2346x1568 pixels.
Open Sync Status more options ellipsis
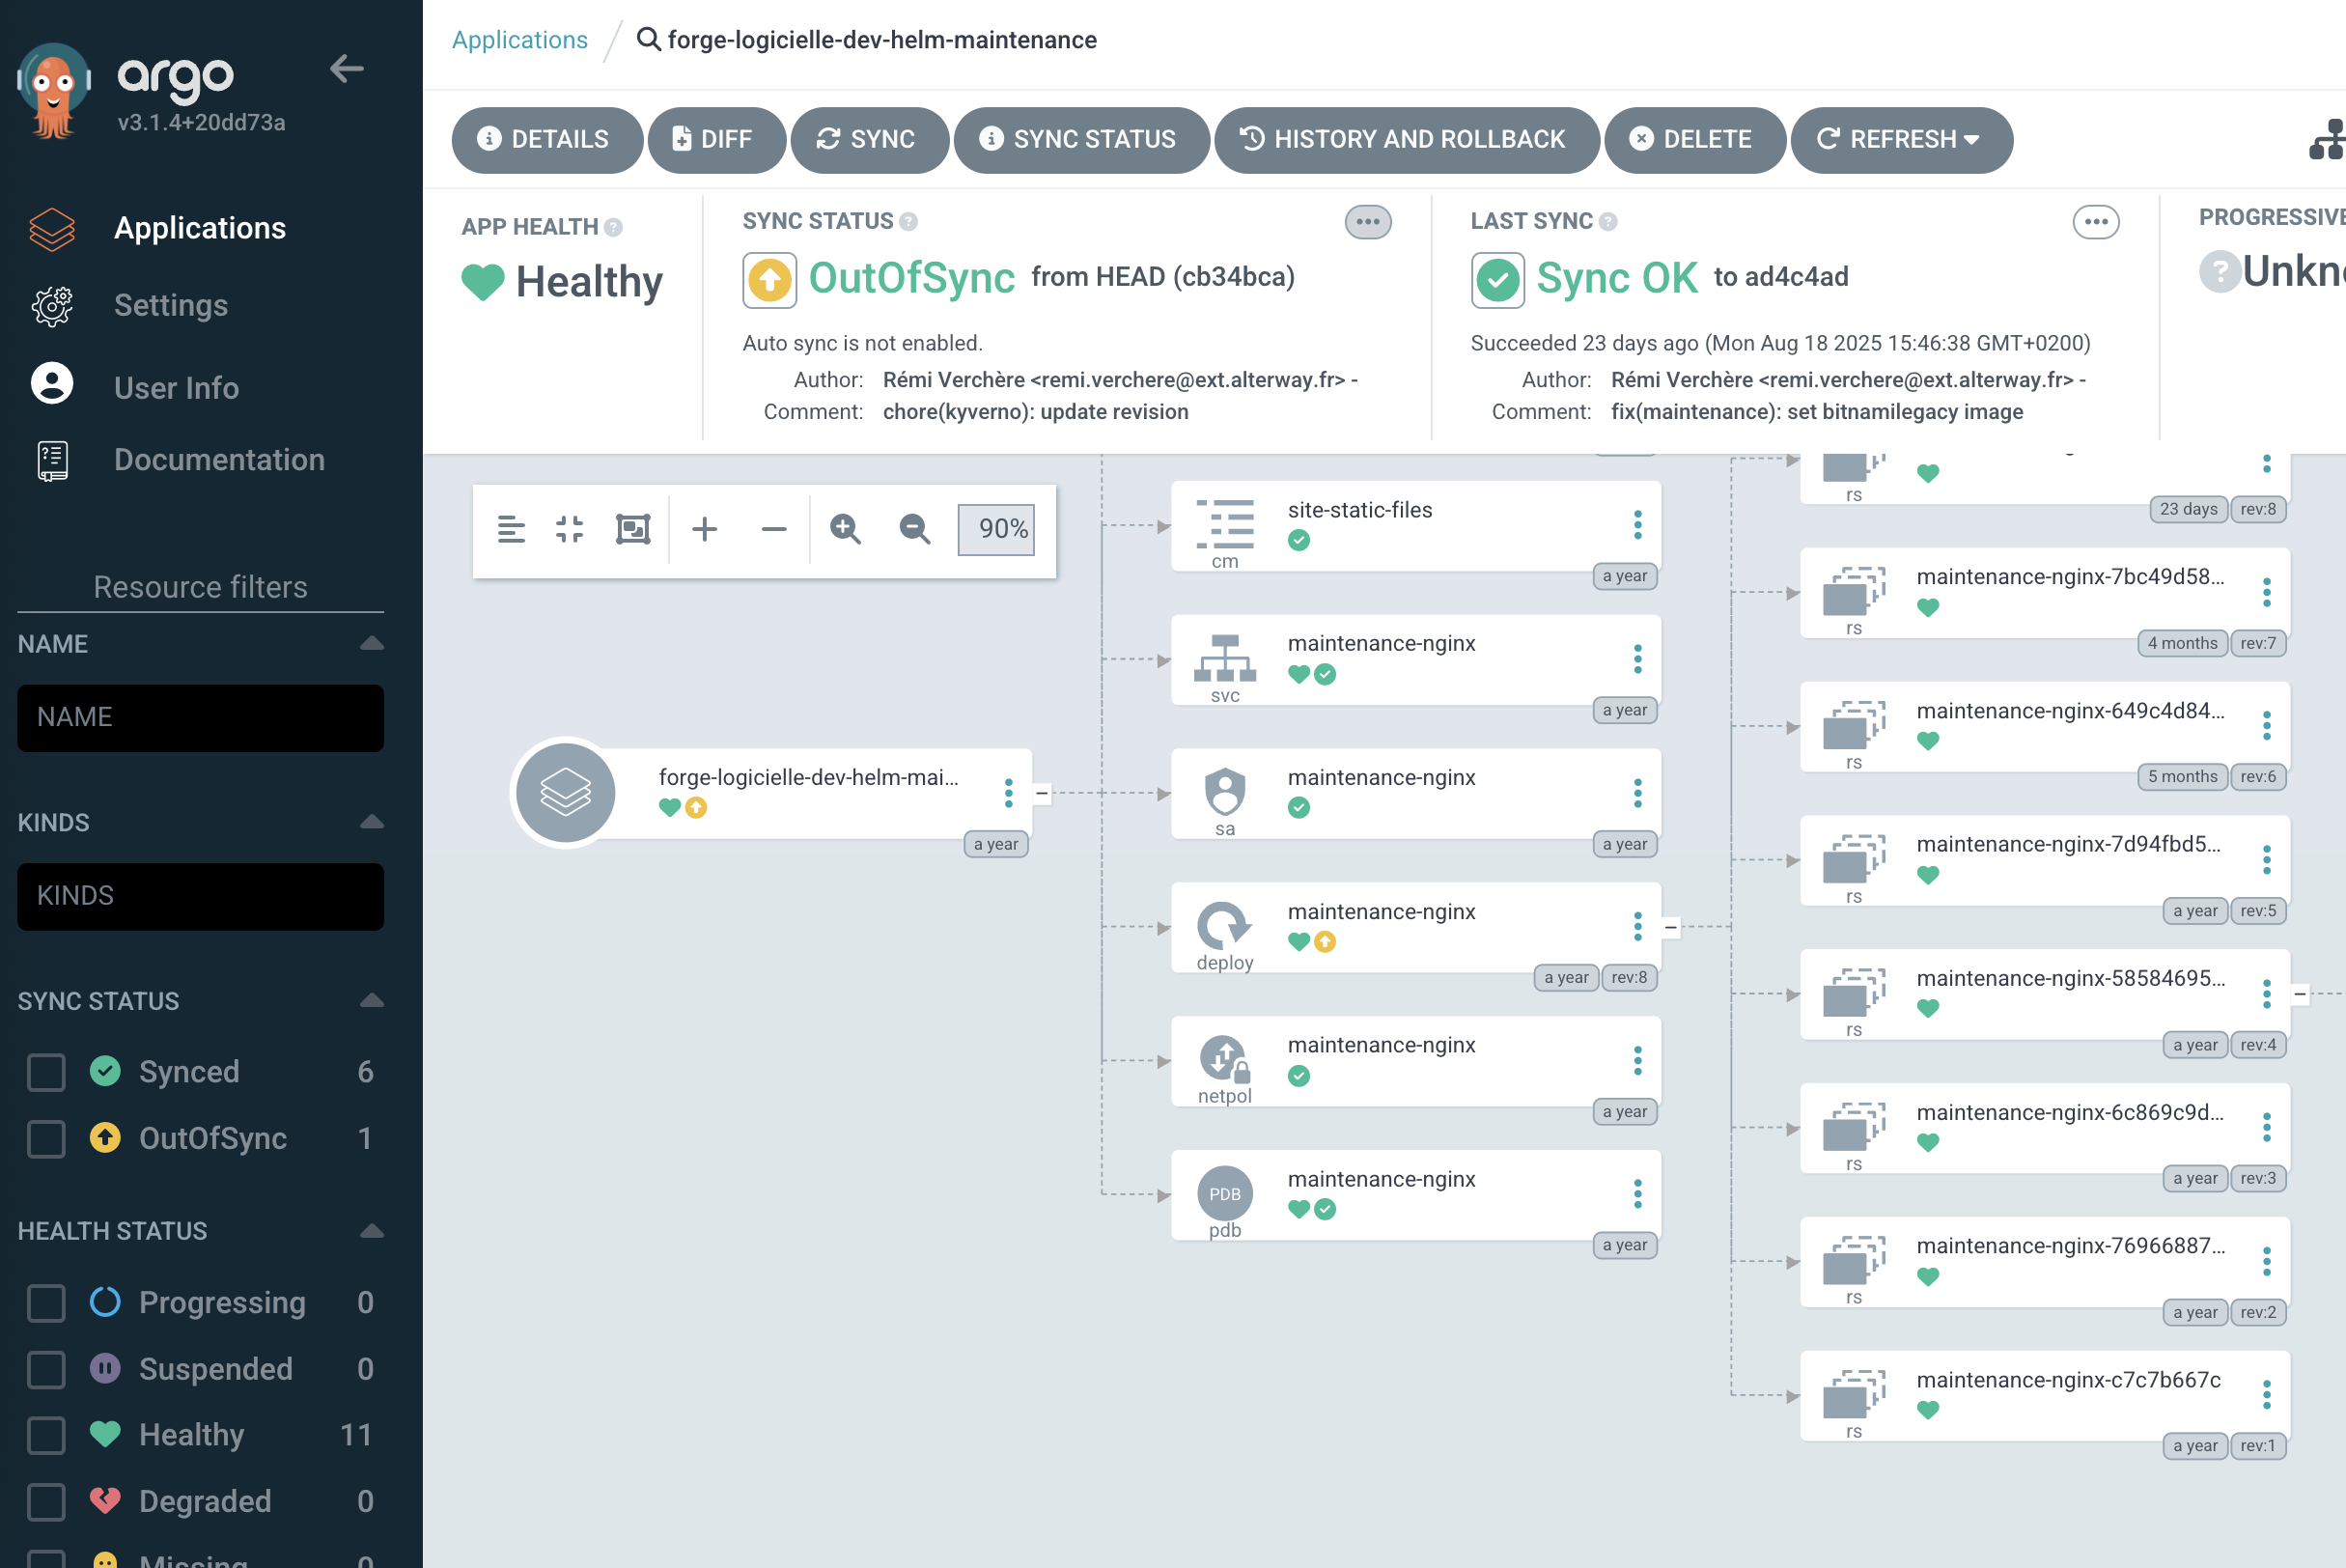click(x=1367, y=222)
